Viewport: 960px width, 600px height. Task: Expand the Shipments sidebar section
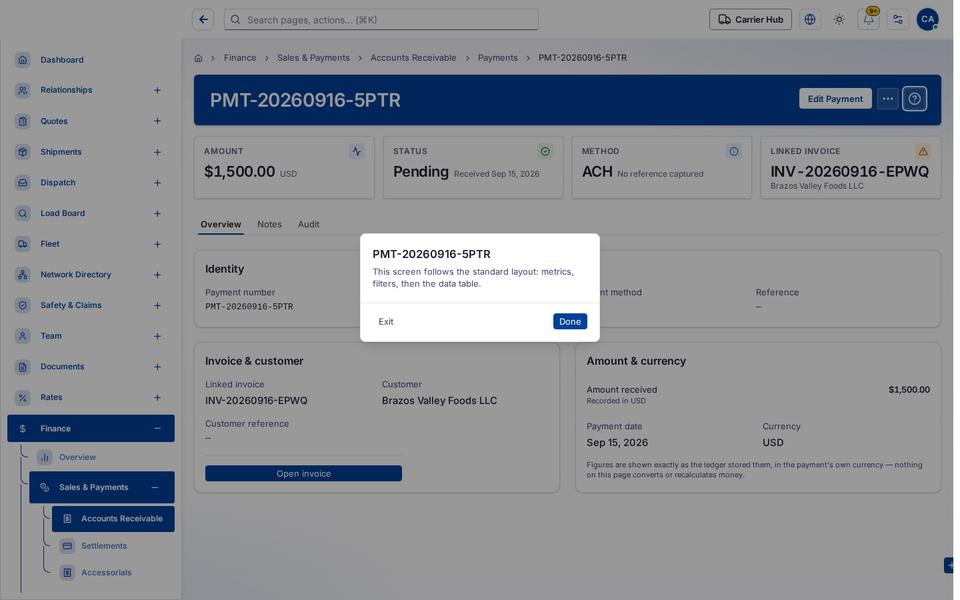click(x=157, y=152)
